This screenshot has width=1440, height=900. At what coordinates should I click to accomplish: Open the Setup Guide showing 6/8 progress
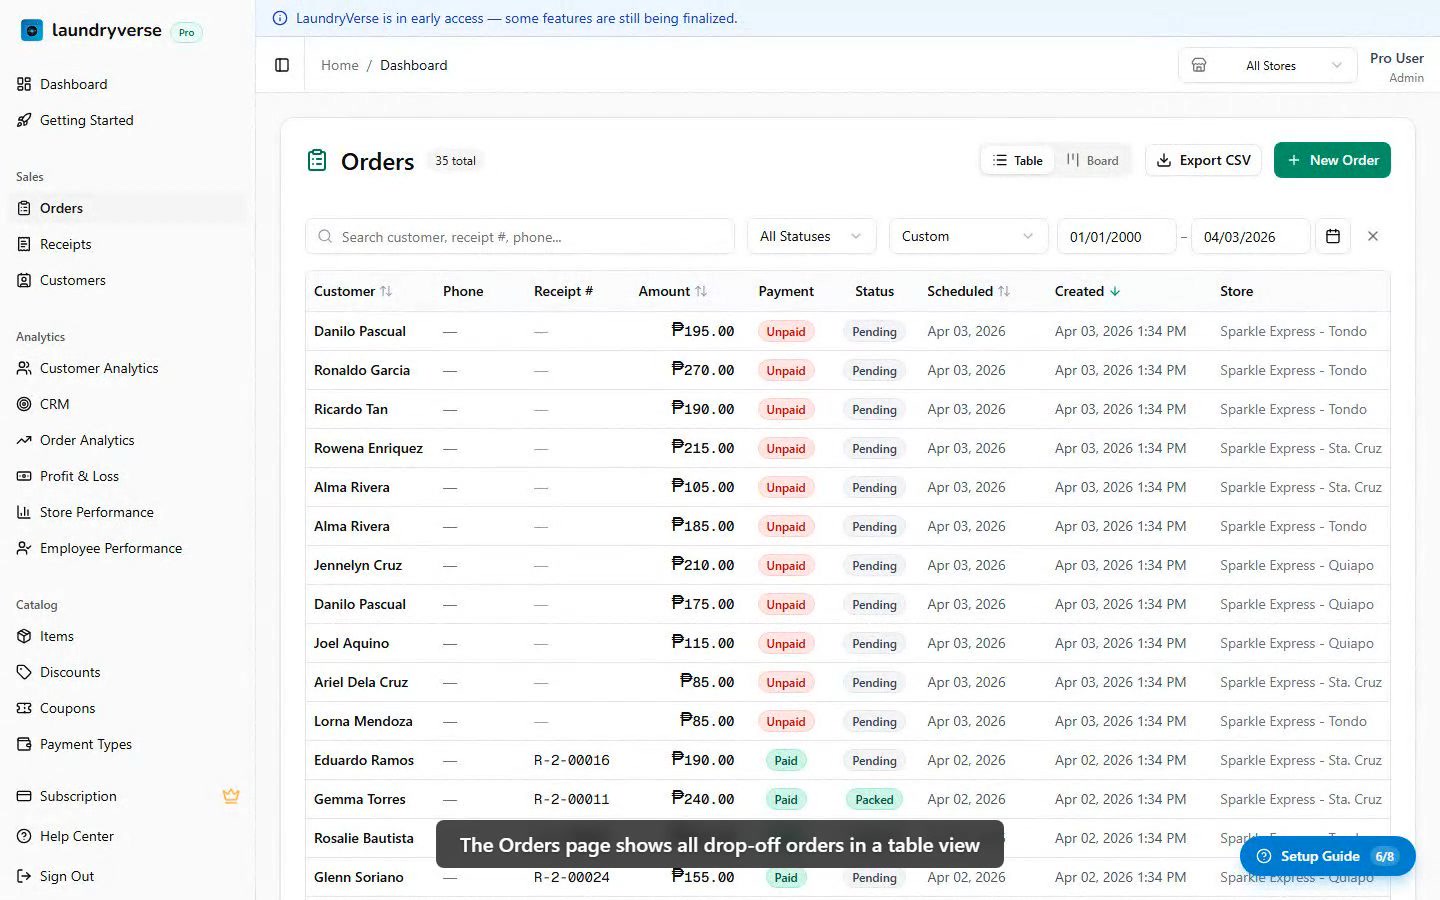click(x=1326, y=856)
